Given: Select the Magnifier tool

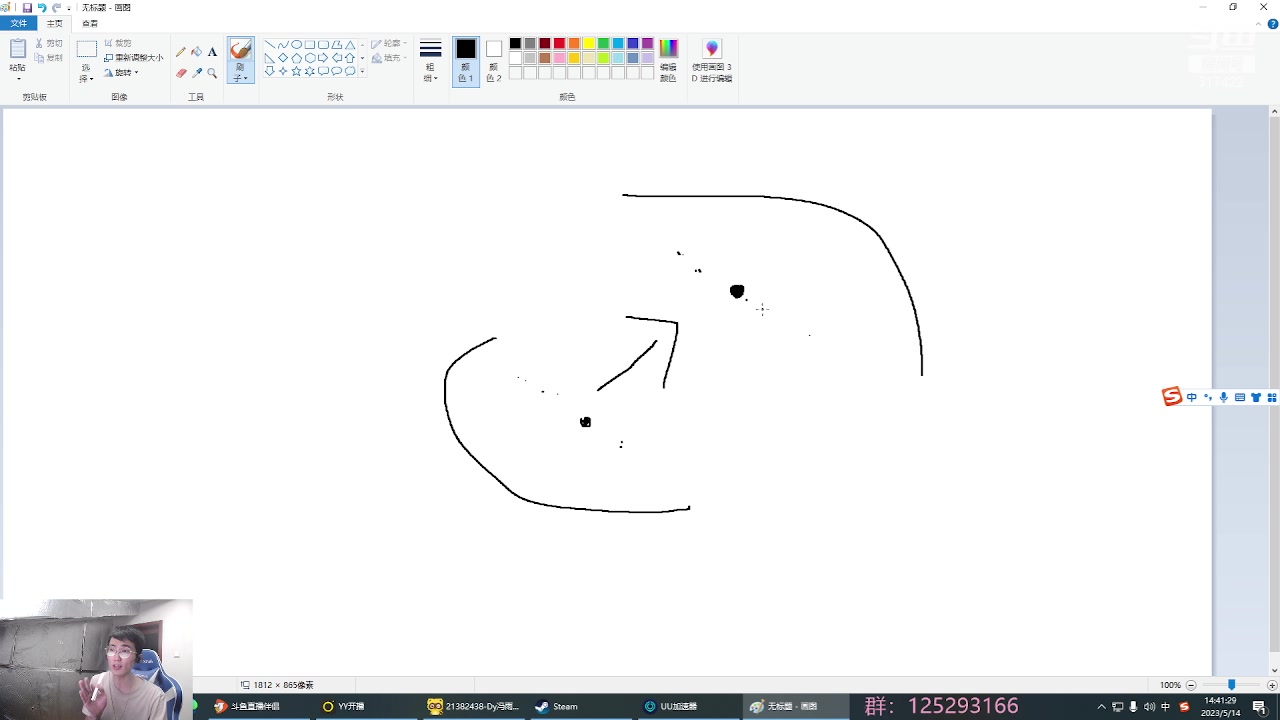Looking at the screenshot, I should point(212,73).
